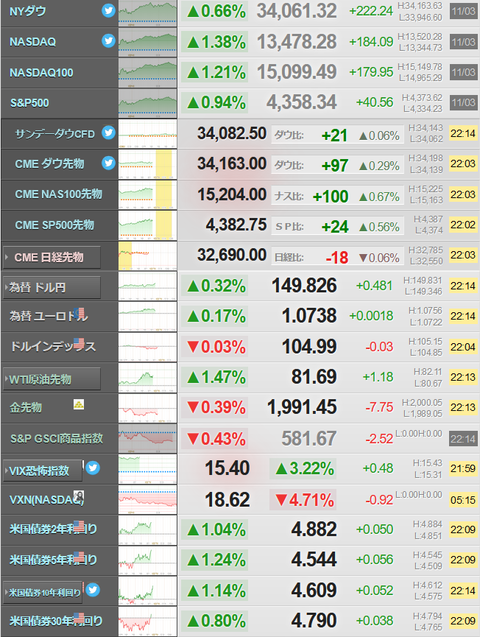Image resolution: width=480 pixels, height=637 pixels.
Task: Expand the CME 日経先物 button
Action: pyautogui.click(x=52, y=257)
